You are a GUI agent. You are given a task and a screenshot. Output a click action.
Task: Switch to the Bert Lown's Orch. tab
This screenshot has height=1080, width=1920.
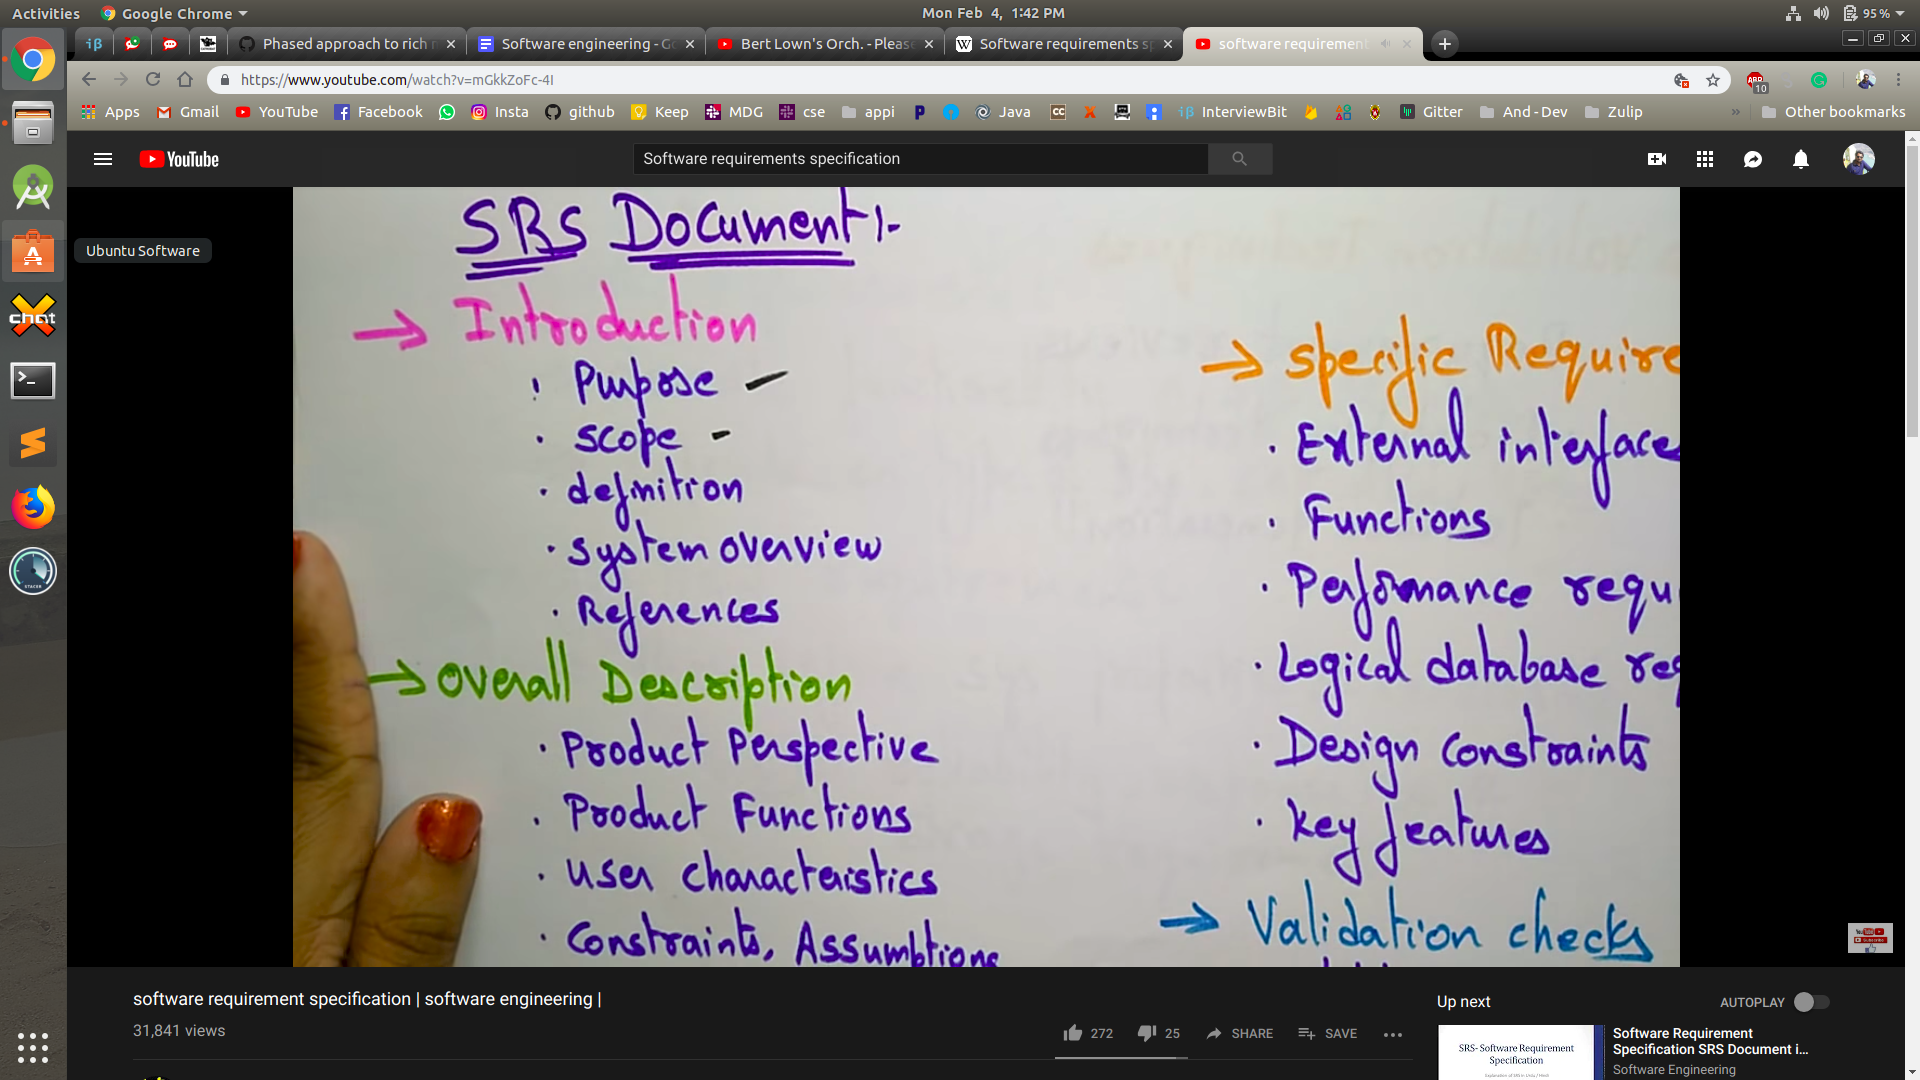click(x=825, y=44)
